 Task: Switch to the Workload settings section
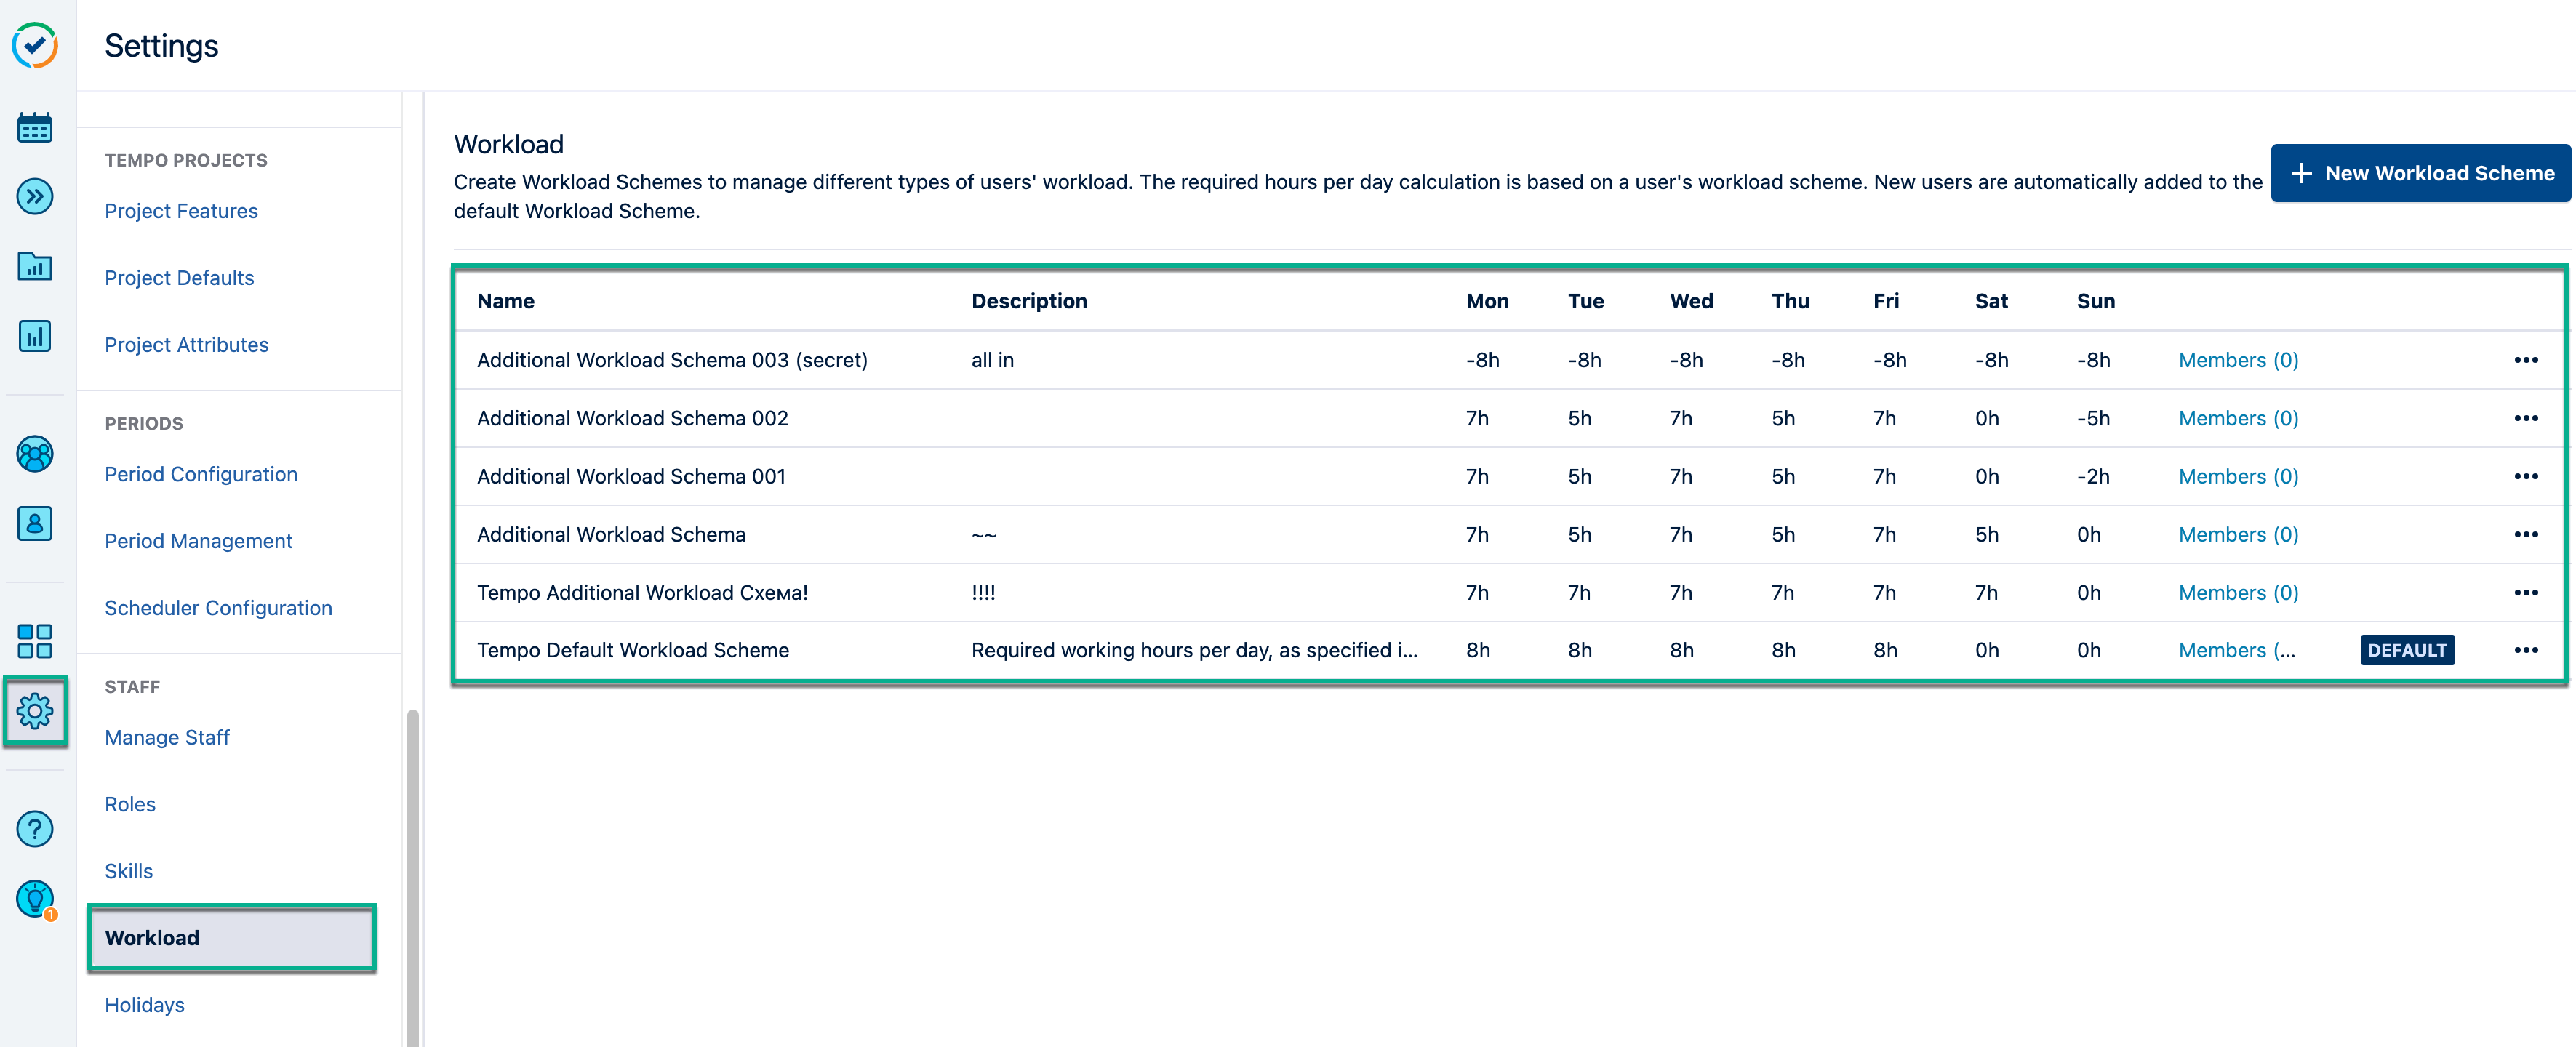pos(152,938)
